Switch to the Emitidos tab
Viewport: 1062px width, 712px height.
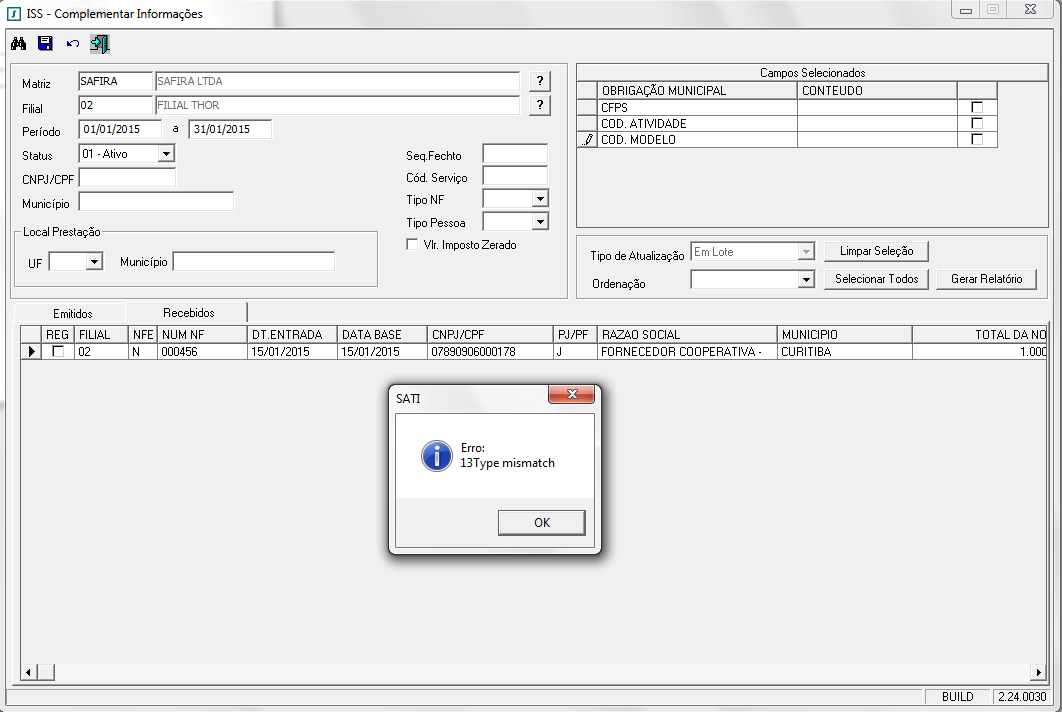coord(72,314)
